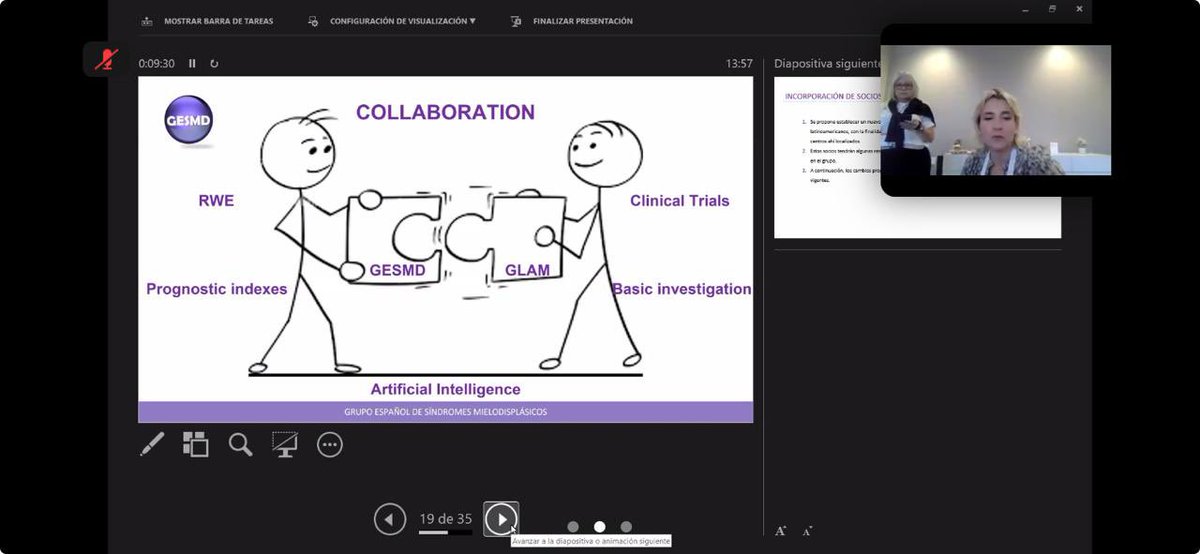Click the Artificial Intelligence text on slide
The height and width of the screenshot is (554, 1200).
(446, 389)
